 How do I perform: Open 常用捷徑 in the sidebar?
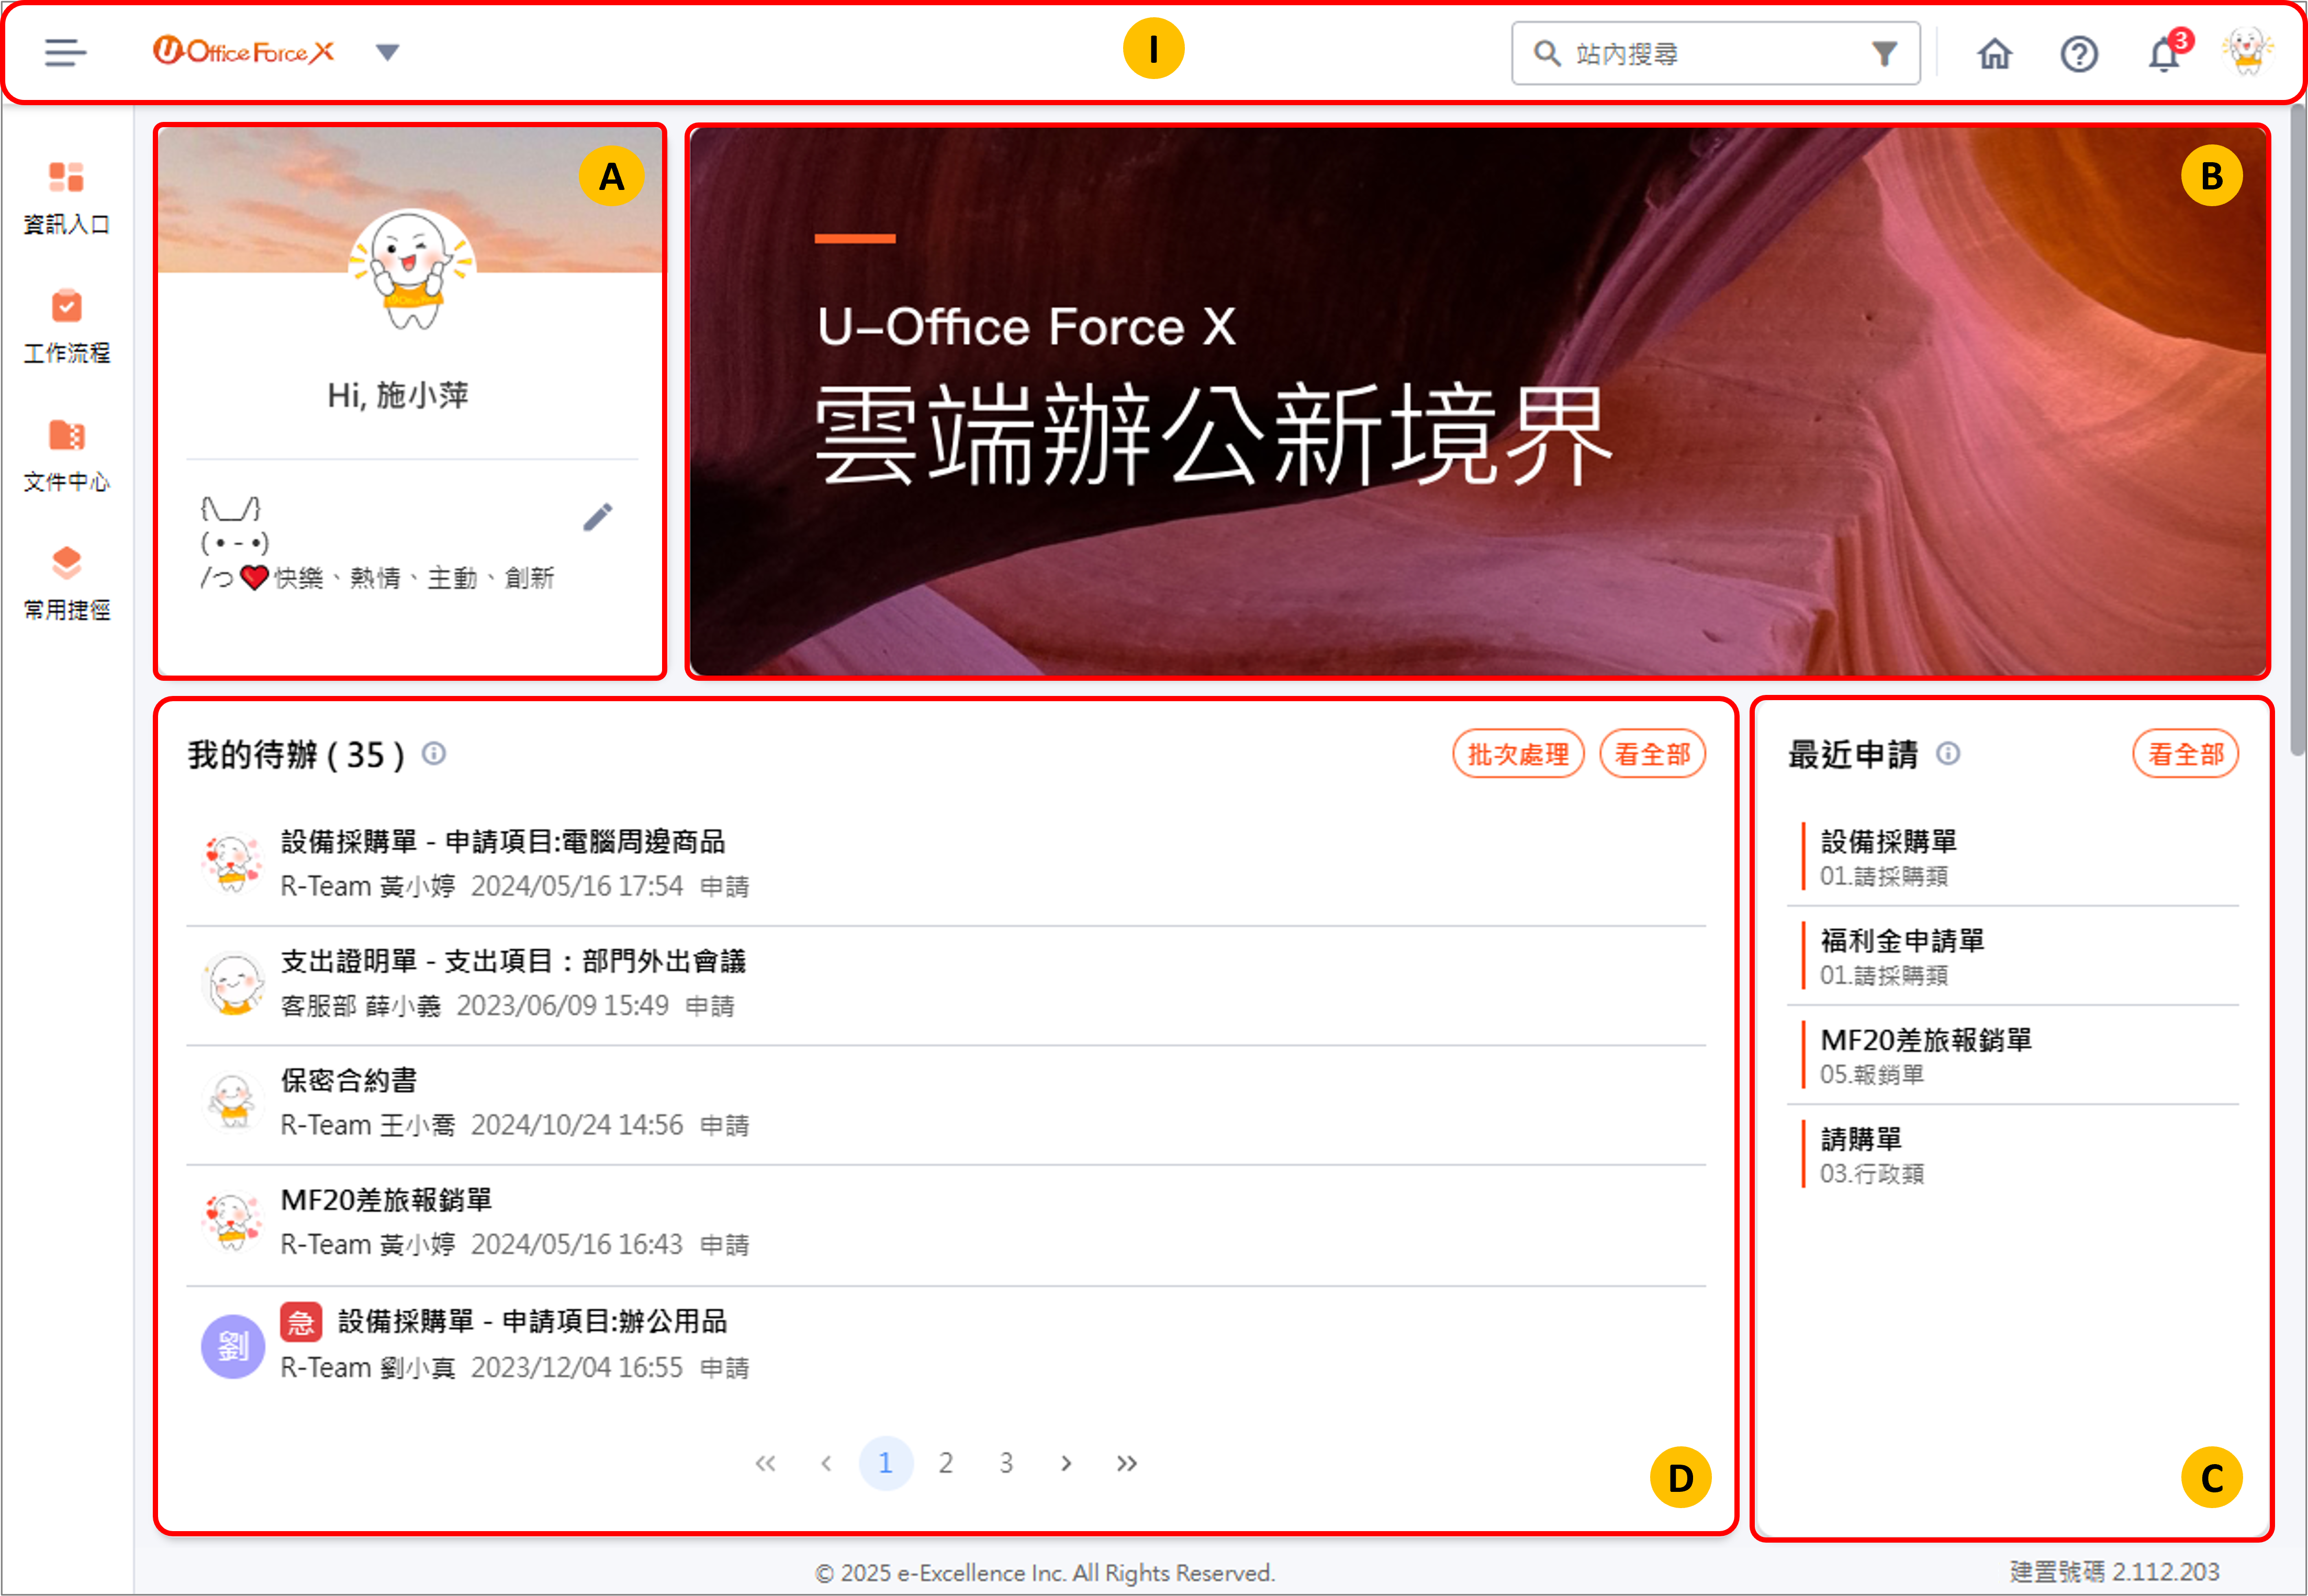[x=66, y=583]
